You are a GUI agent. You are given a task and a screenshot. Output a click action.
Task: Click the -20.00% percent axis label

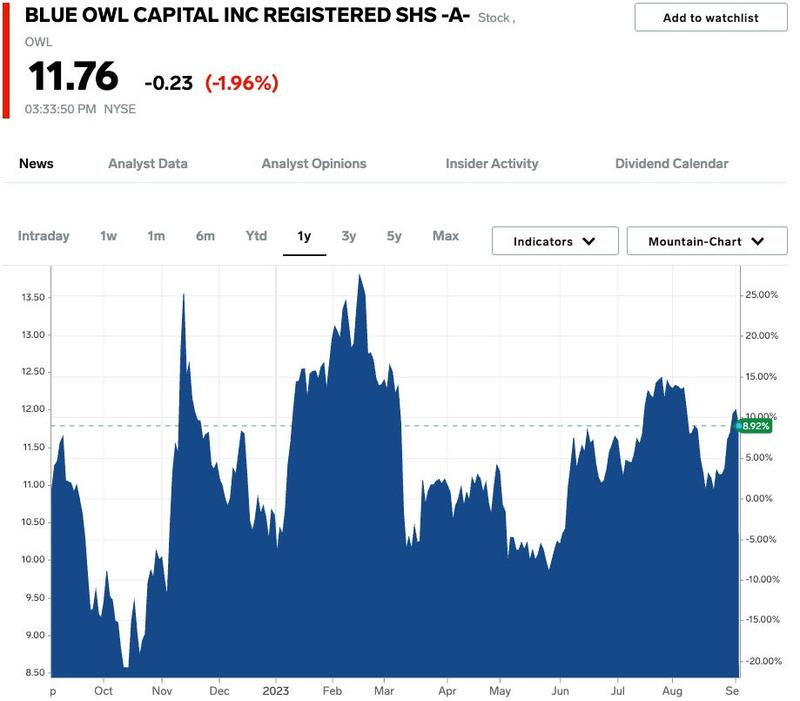[x=763, y=661]
